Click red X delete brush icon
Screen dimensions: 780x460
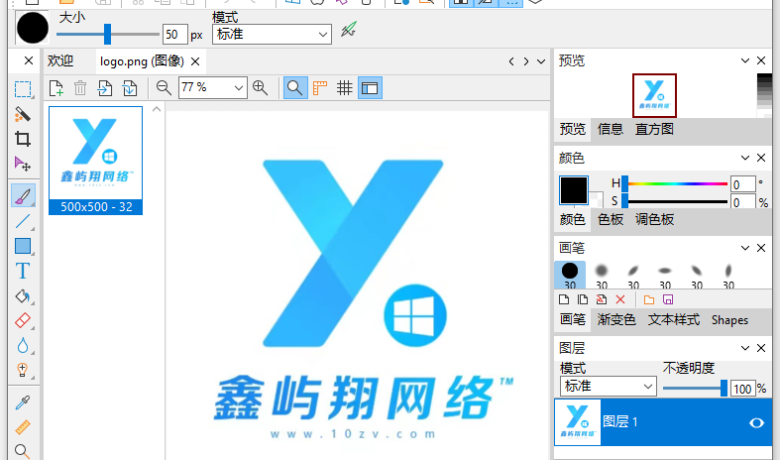(620, 299)
